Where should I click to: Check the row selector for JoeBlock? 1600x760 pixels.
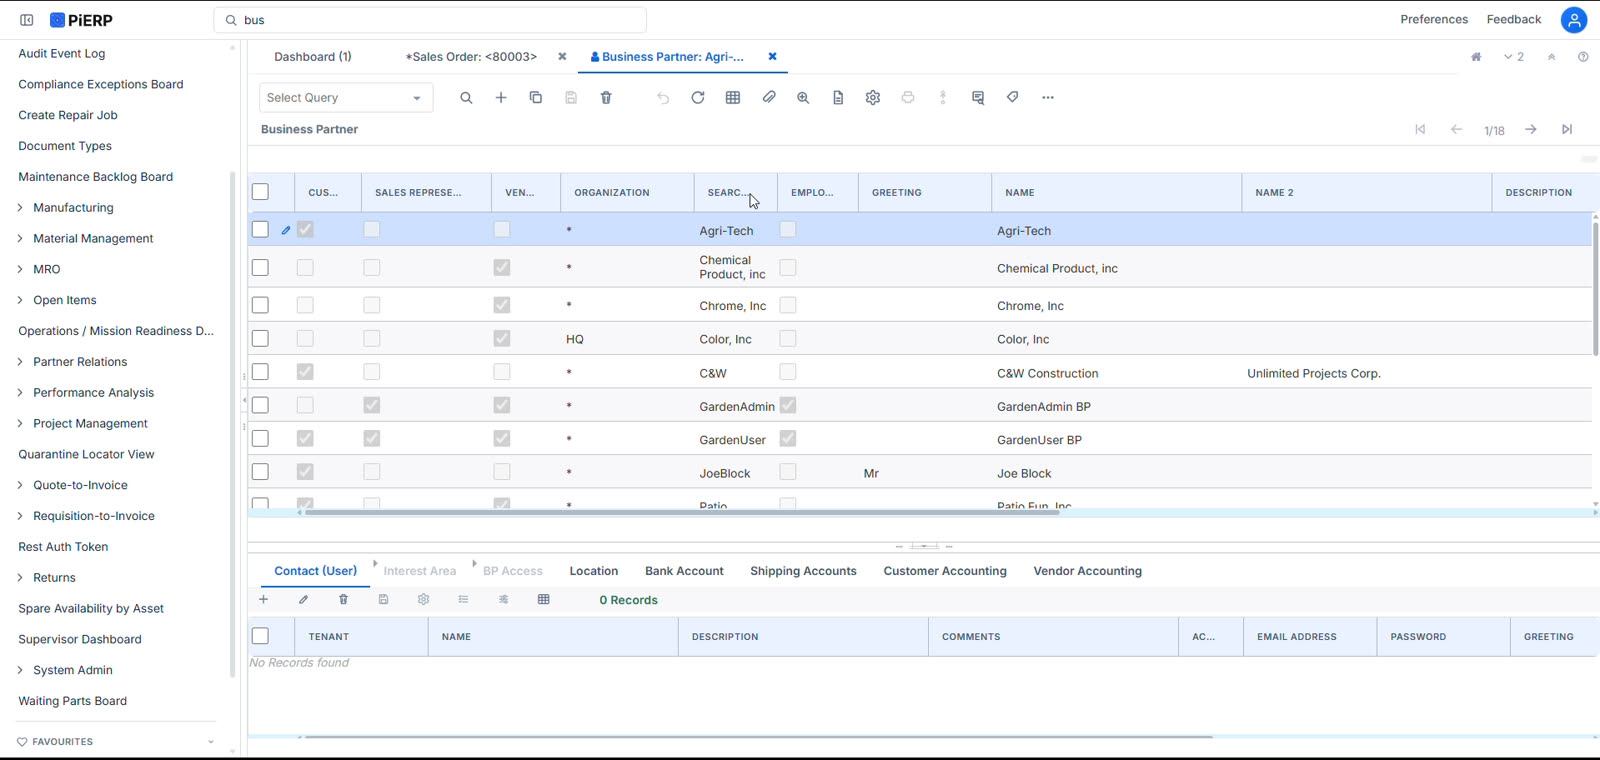click(261, 472)
